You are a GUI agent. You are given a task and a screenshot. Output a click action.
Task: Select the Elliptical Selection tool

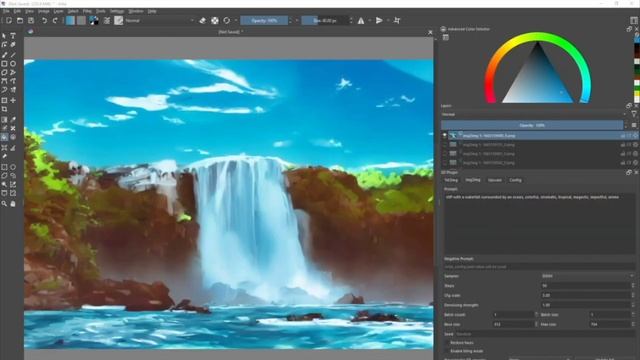pos(13,167)
